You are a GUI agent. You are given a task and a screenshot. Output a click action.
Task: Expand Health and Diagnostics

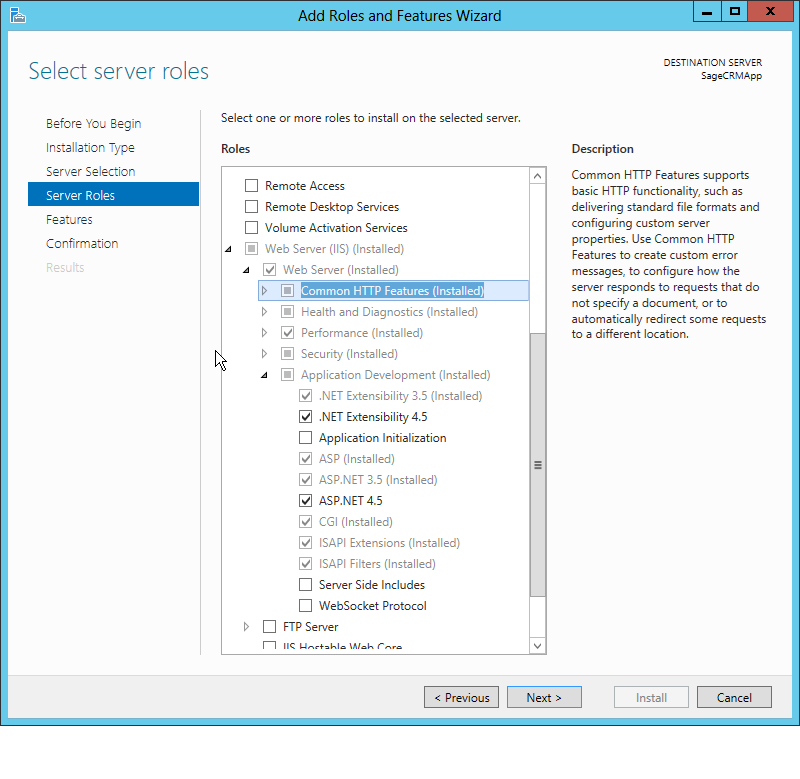point(264,311)
